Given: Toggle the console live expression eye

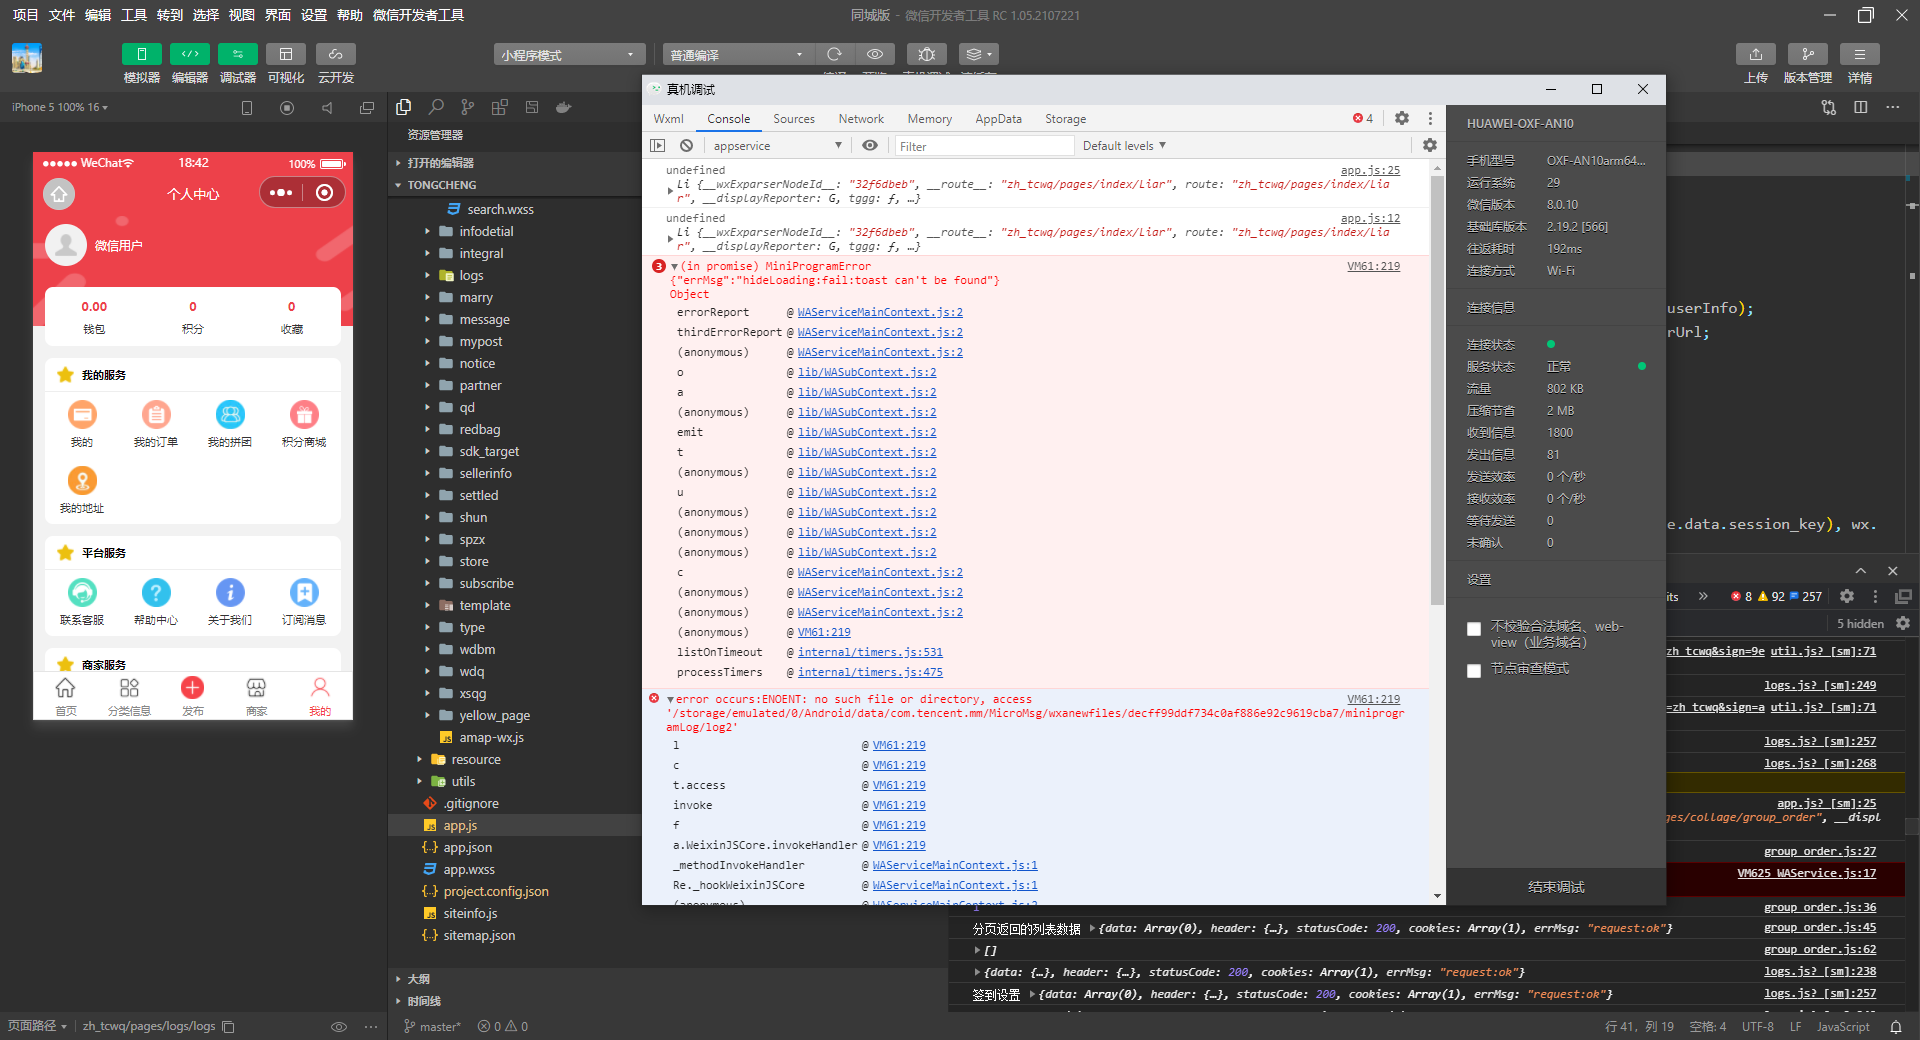Looking at the screenshot, I should click(870, 145).
